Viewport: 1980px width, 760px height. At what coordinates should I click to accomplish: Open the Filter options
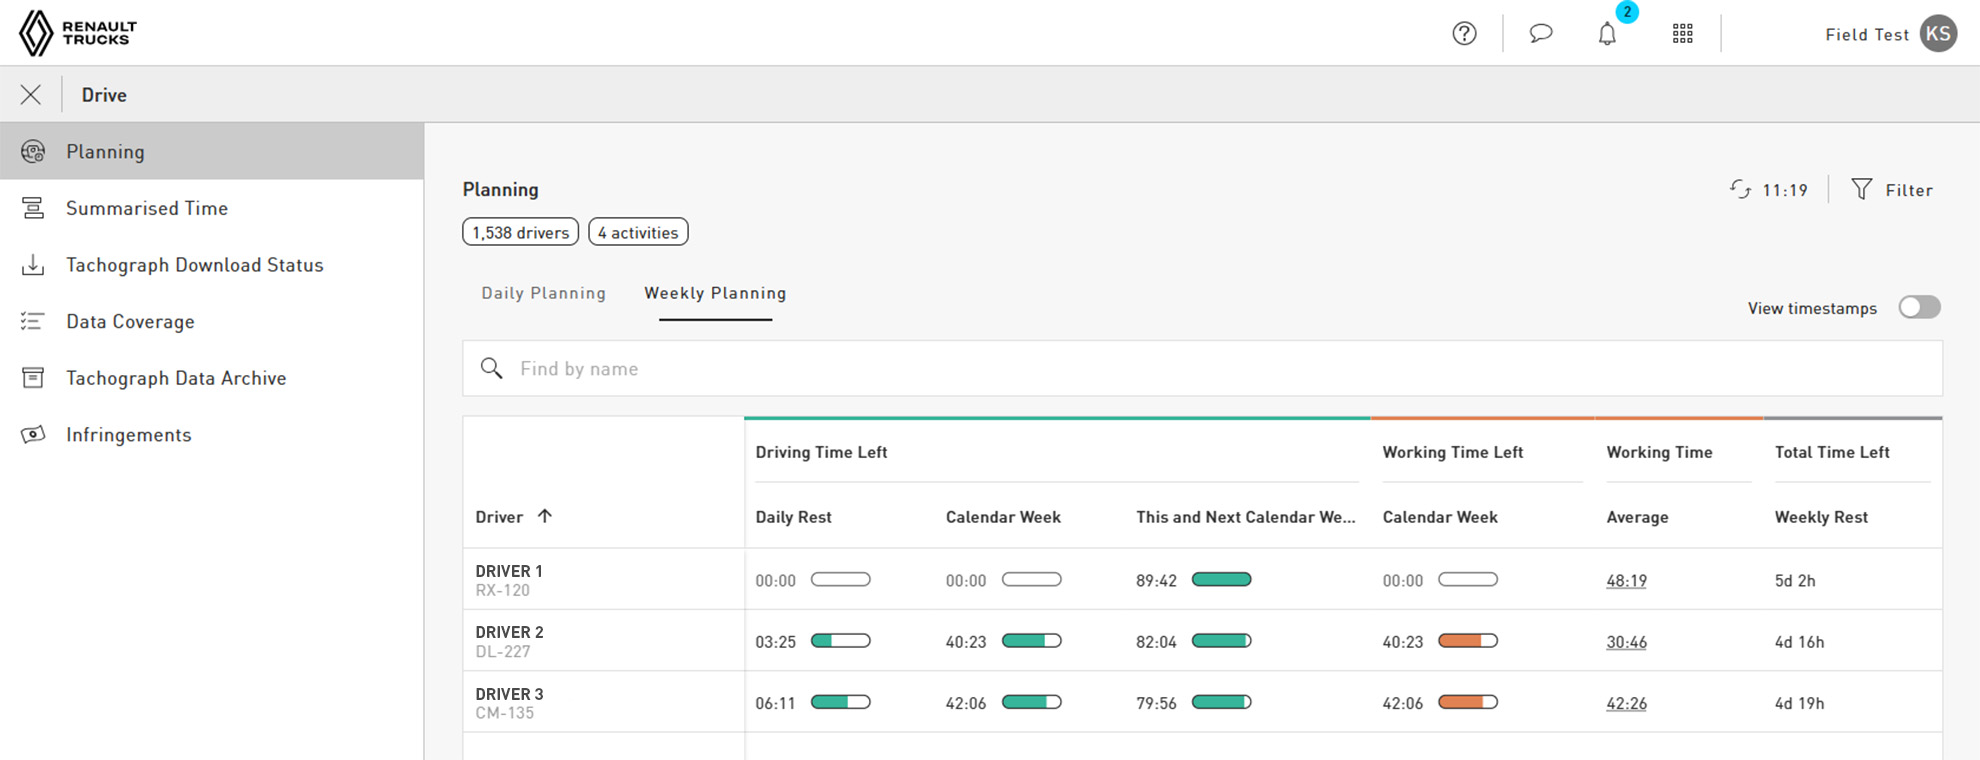coord(1891,190)
